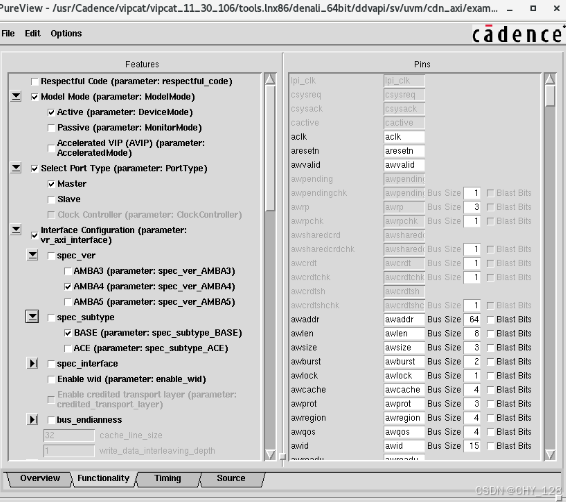Select AMBA5 spec version checkbox
Viewport: 566px width, 502px height.
(x=68, y=302)
